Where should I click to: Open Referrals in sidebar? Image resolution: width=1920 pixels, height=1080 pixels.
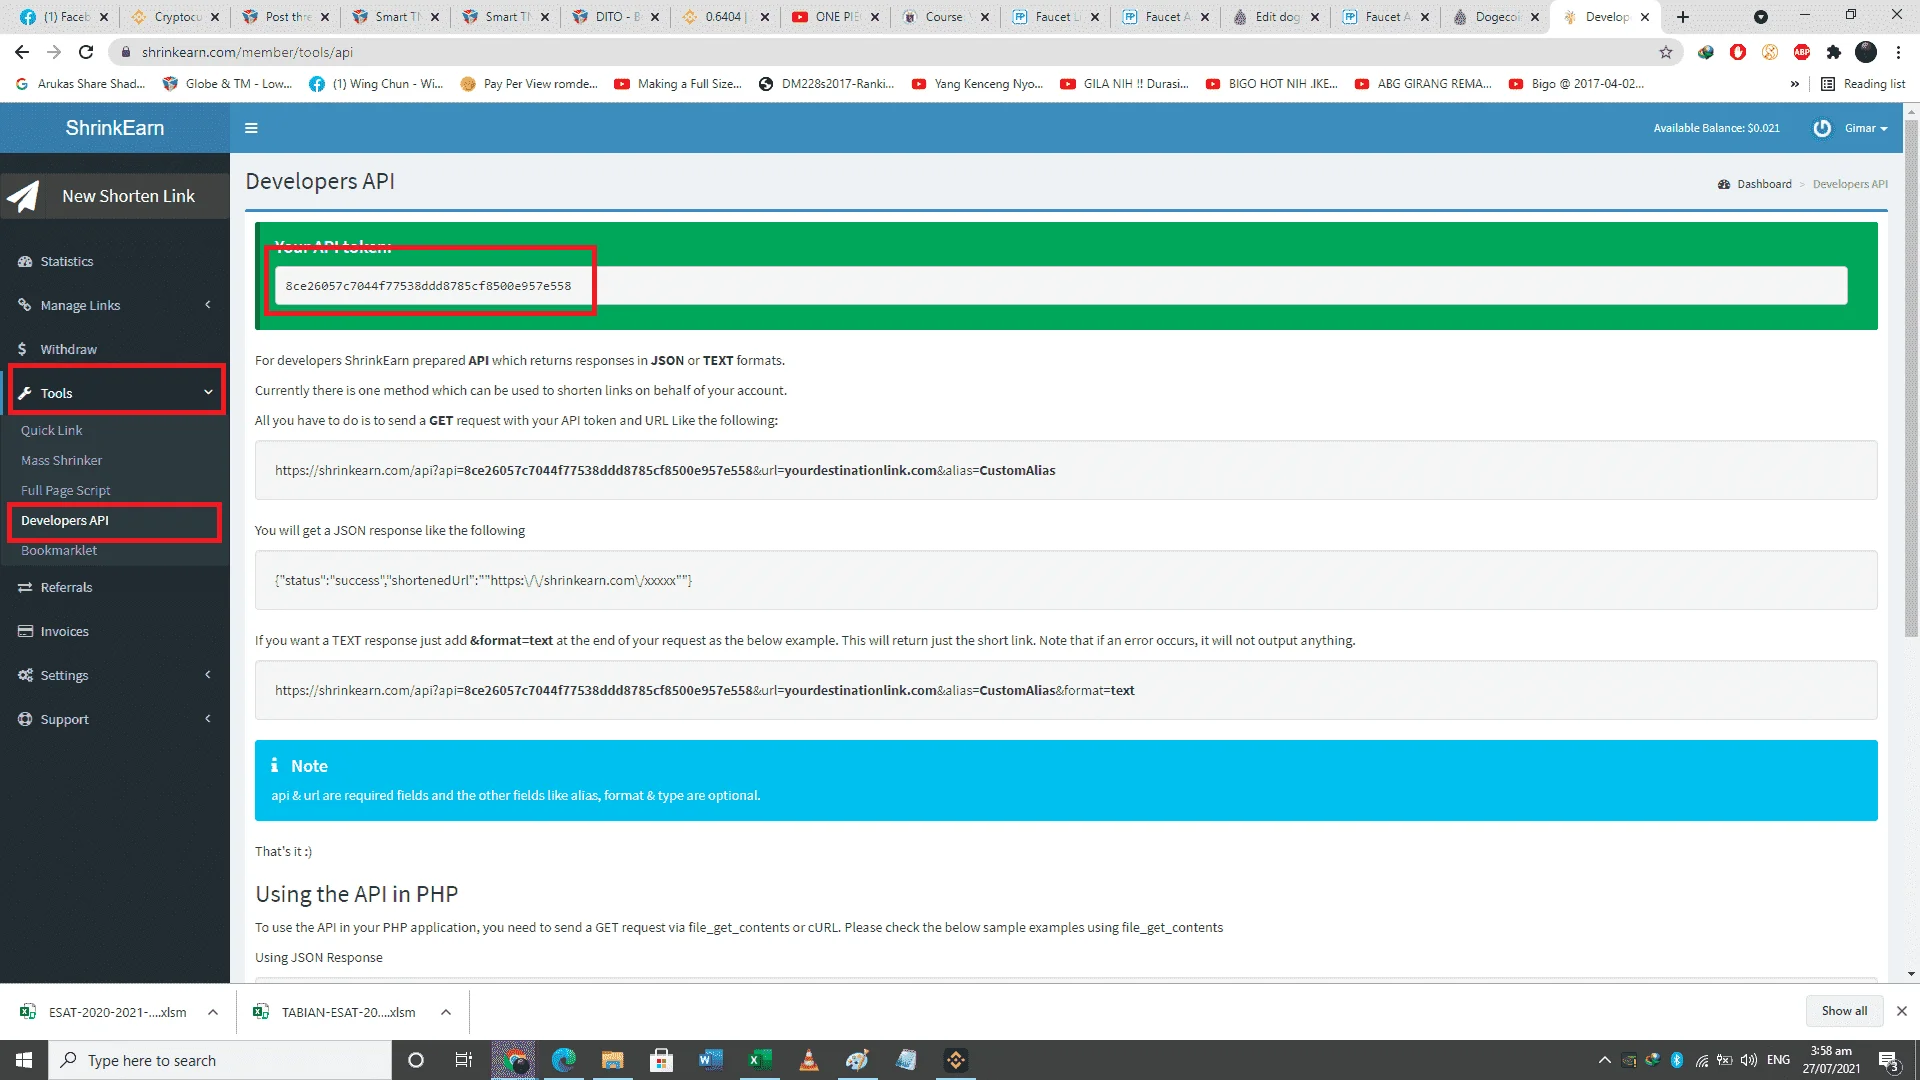click(66, 587)
